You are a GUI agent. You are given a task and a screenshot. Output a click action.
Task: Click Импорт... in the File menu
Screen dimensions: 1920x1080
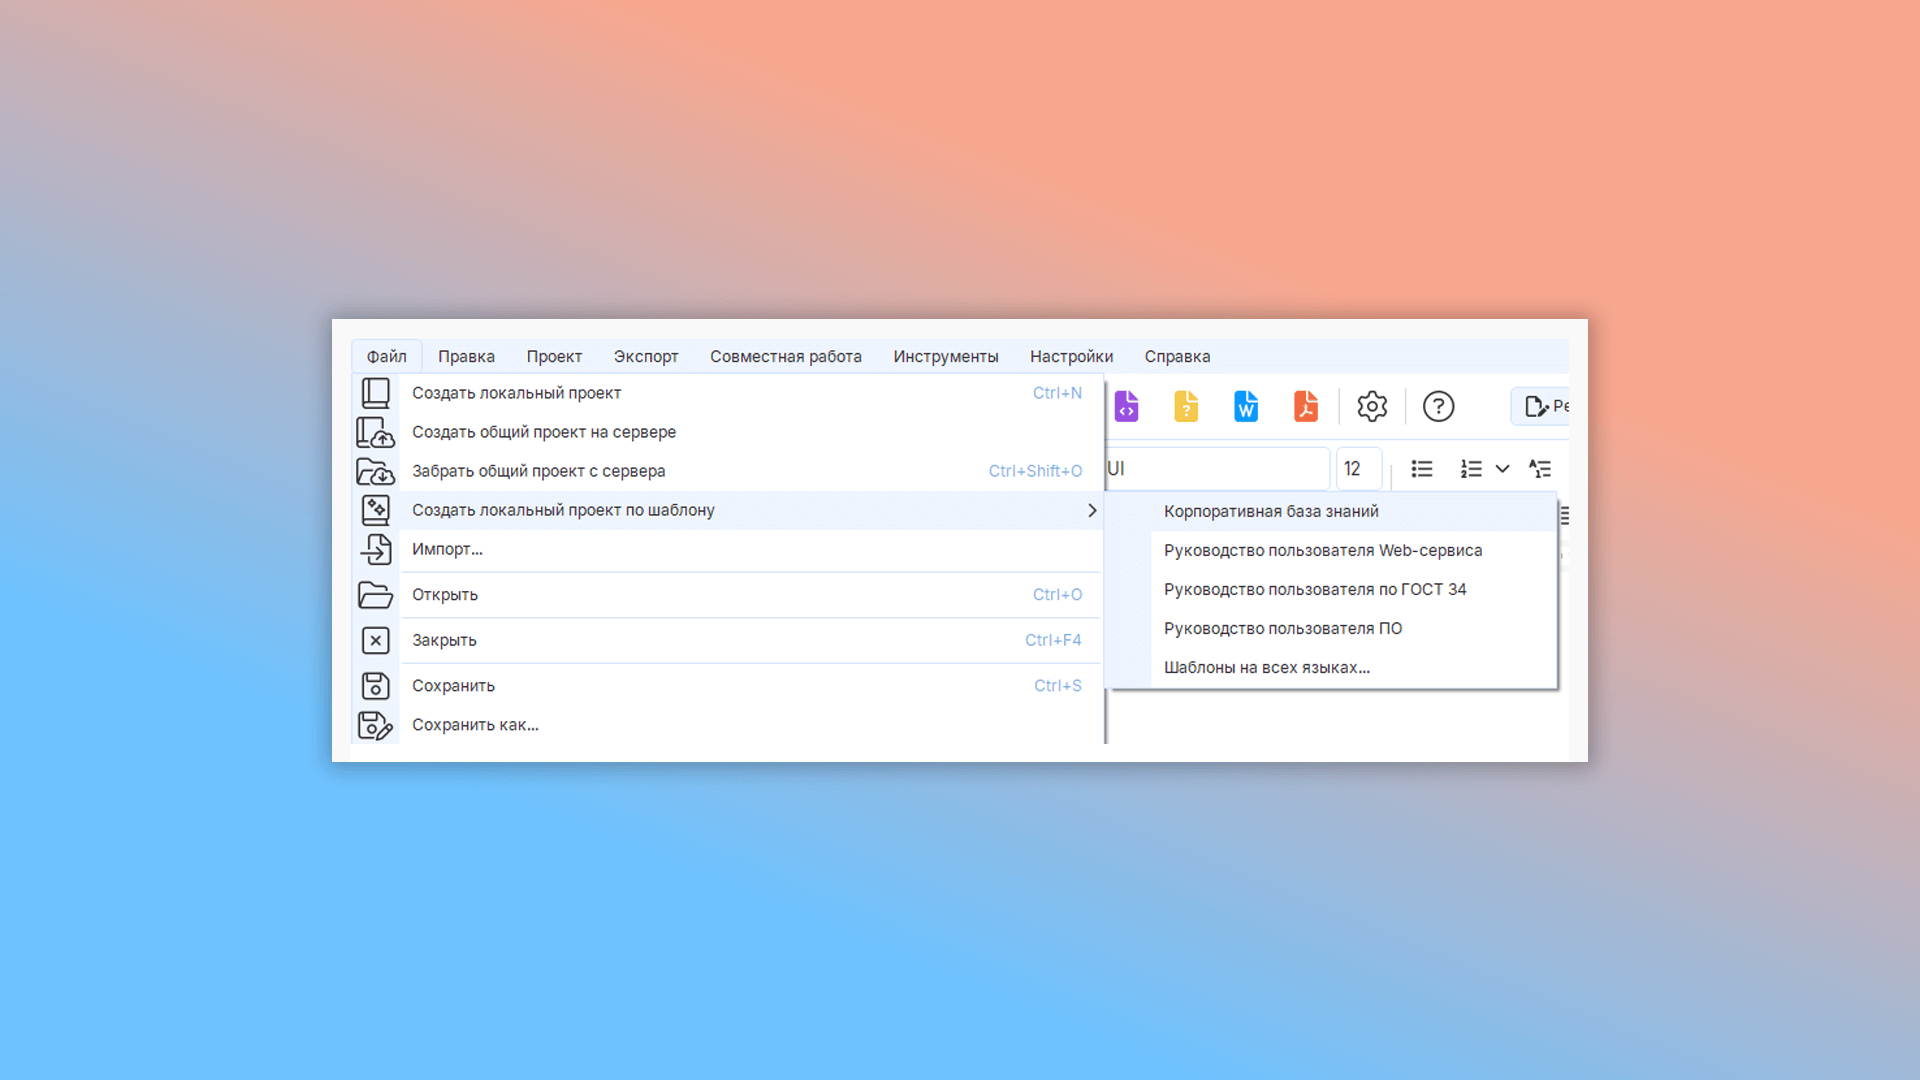447,549
